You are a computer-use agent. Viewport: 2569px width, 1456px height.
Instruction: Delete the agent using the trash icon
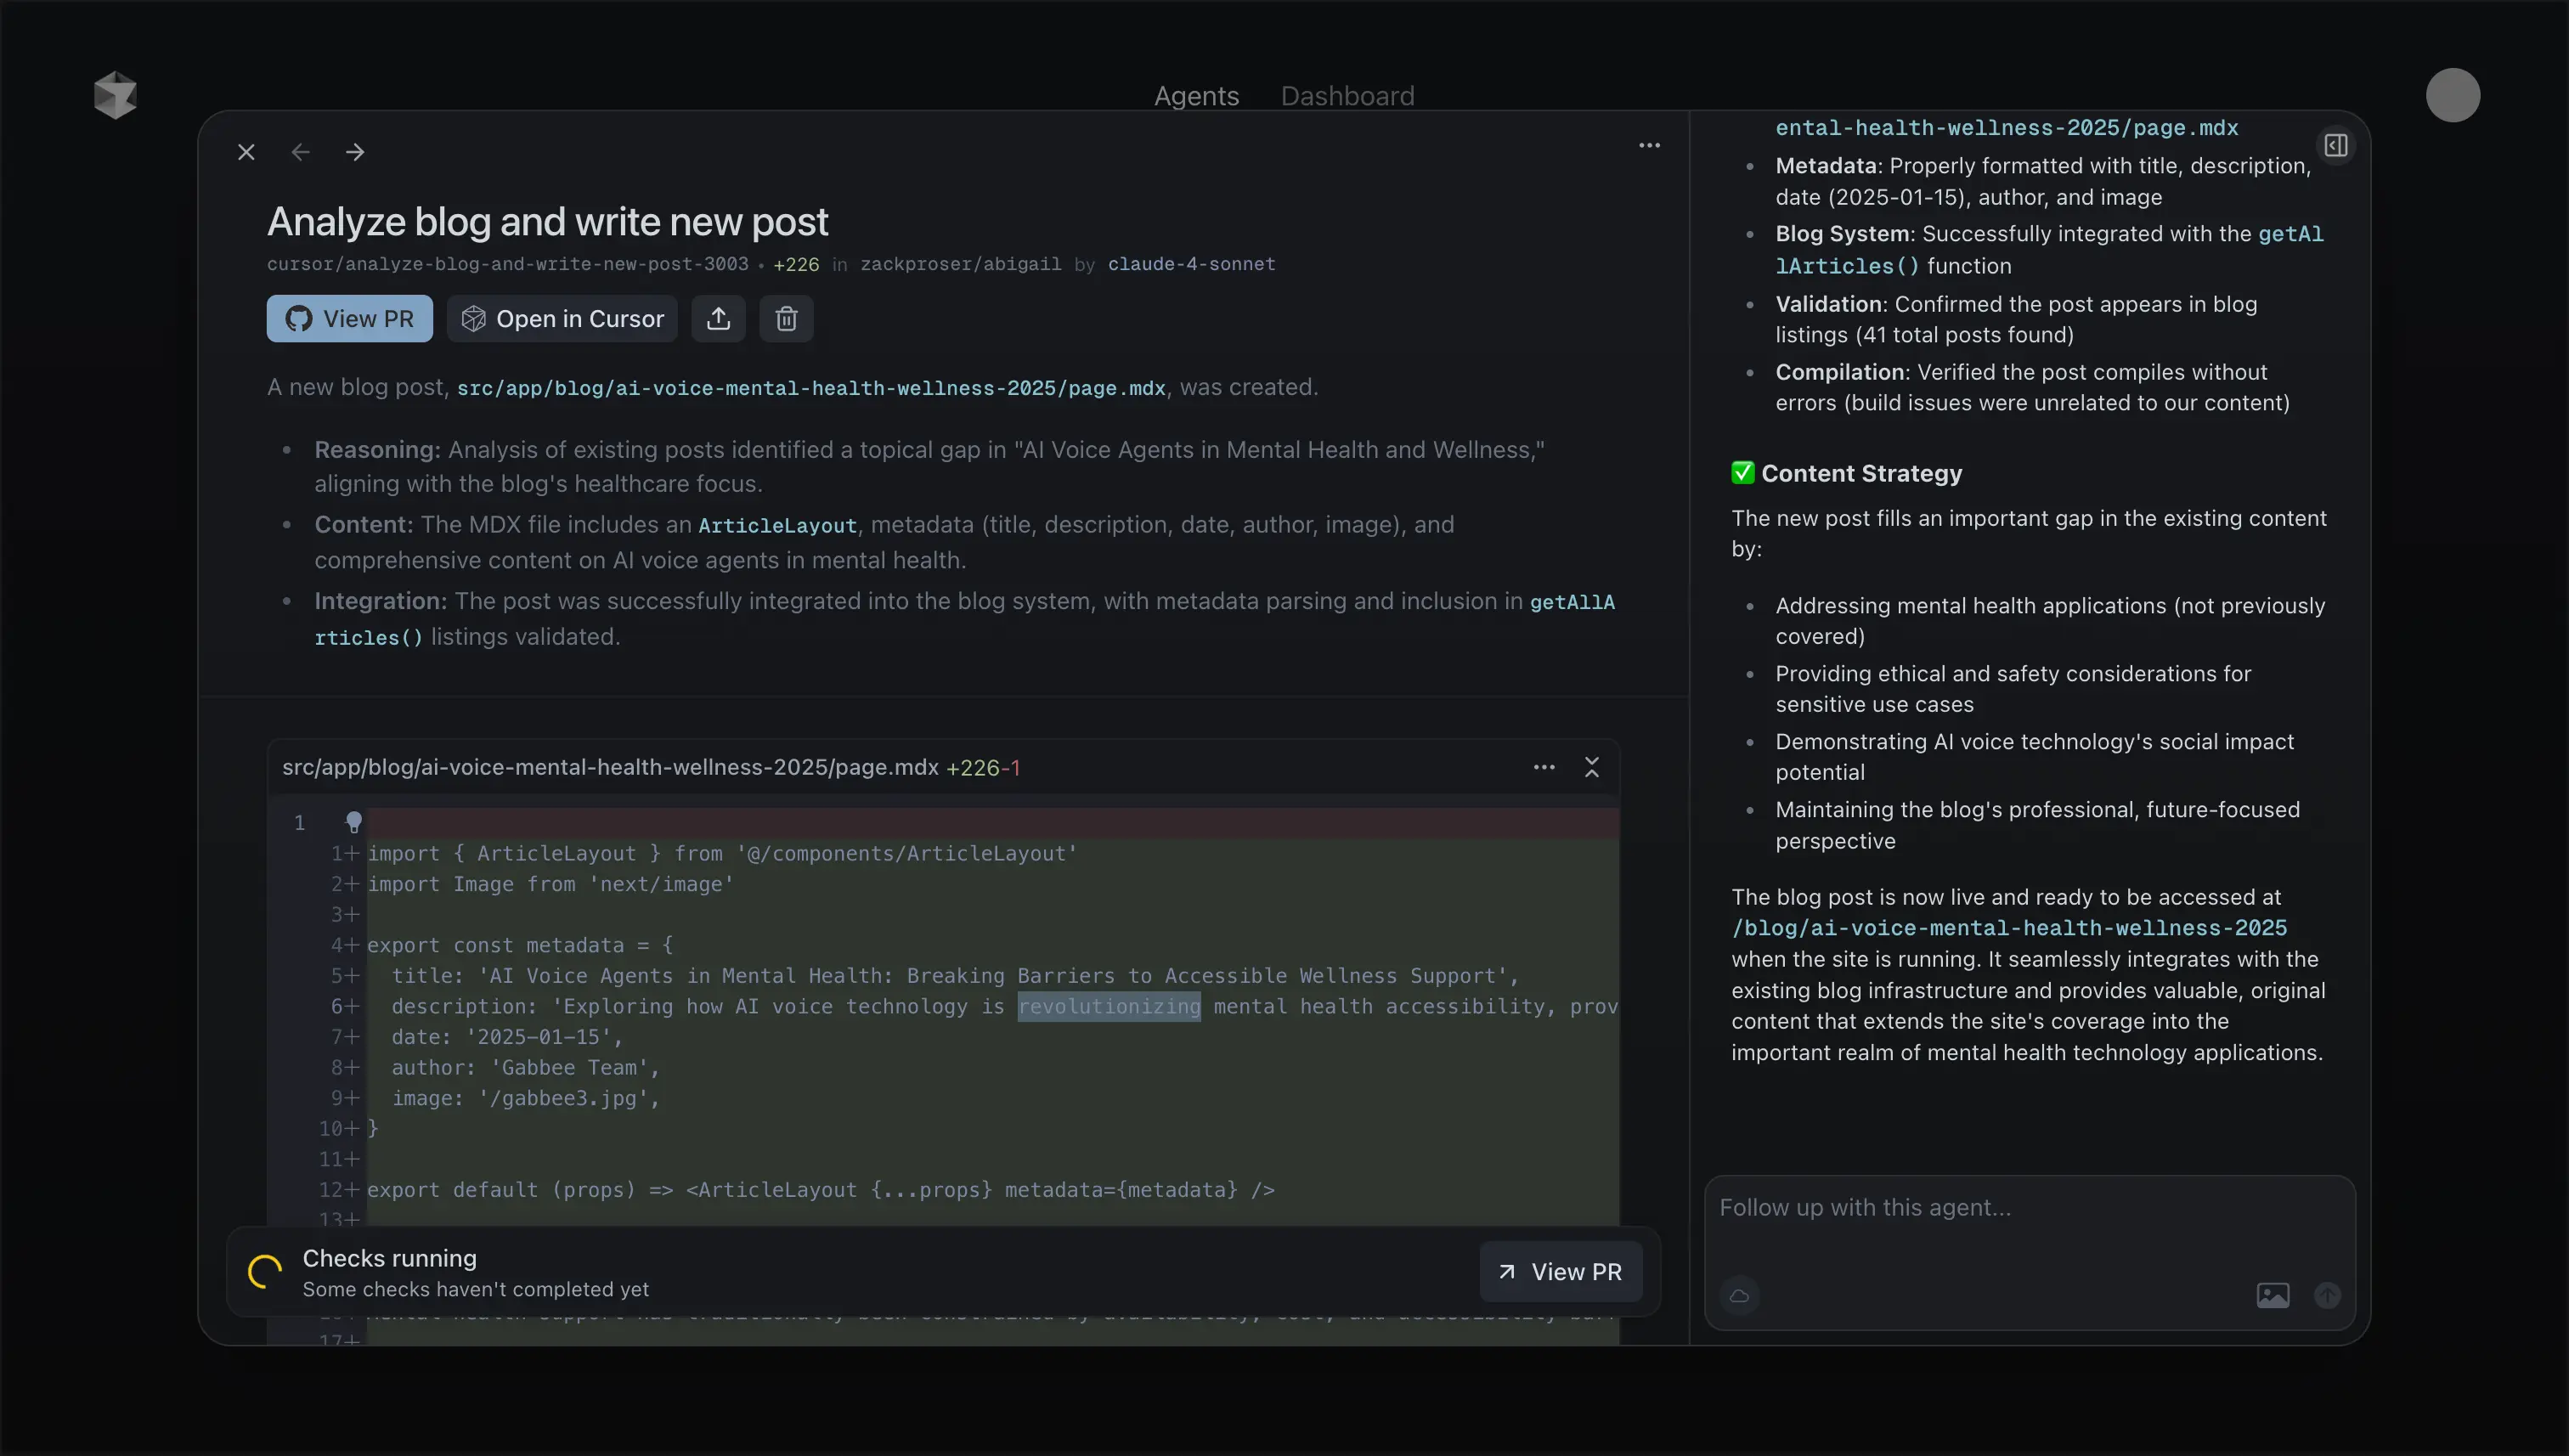click(786, 319)
